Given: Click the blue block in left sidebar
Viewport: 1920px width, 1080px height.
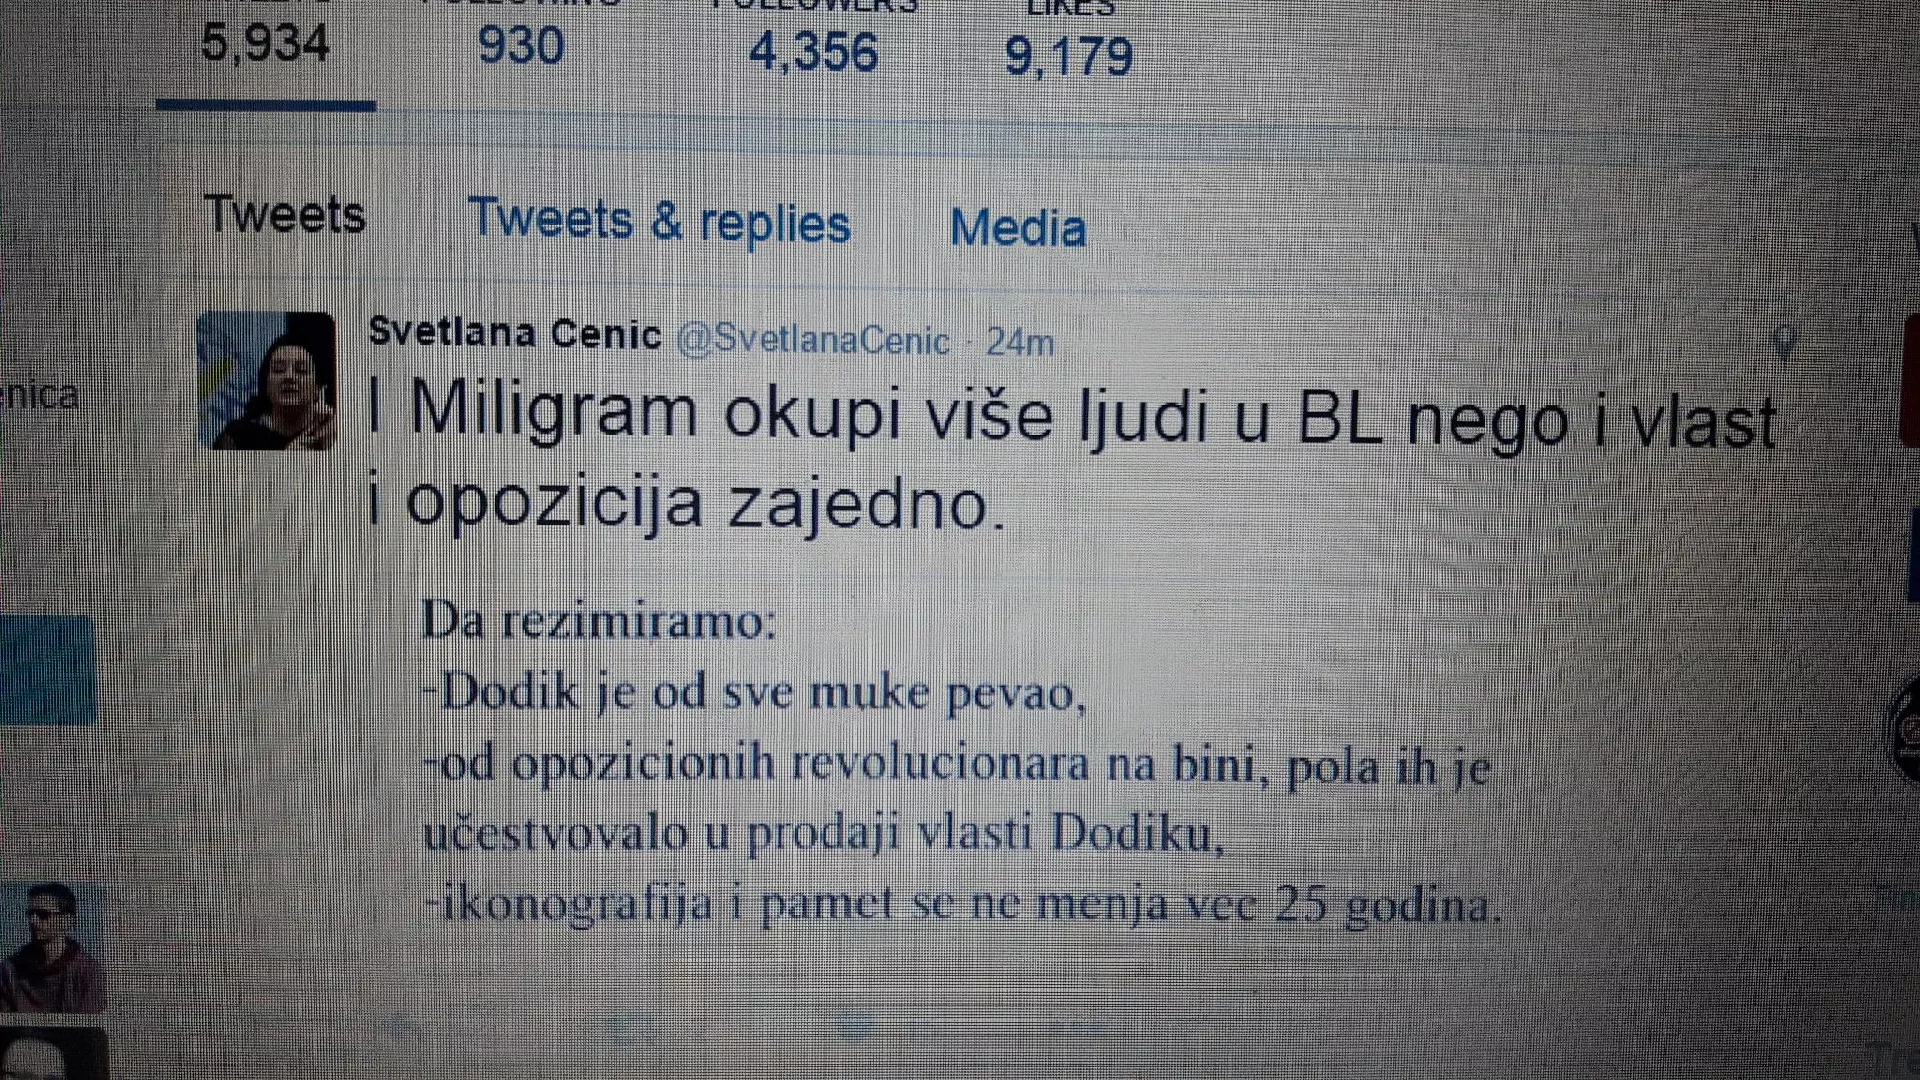Looking at the screenshot, I should pos(48,669).
